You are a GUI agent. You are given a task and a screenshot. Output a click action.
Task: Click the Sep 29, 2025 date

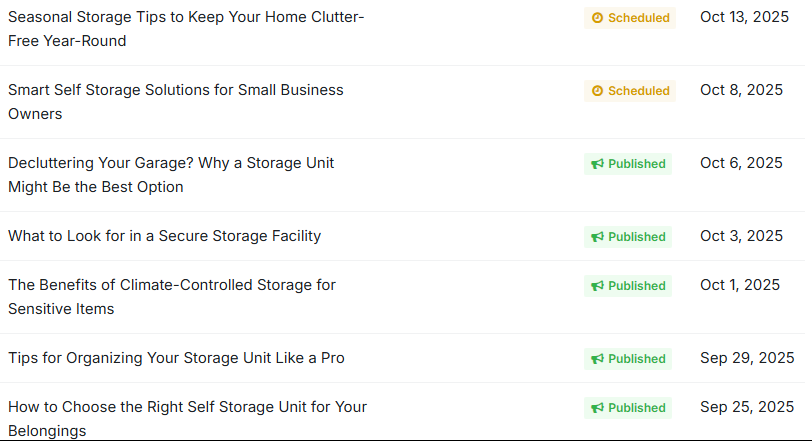tap(747, 358)
